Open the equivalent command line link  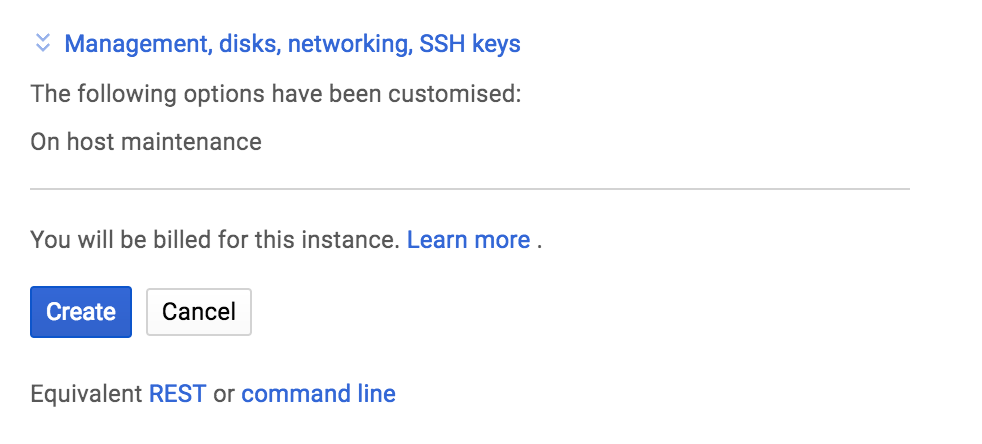(x=318, y=394)
